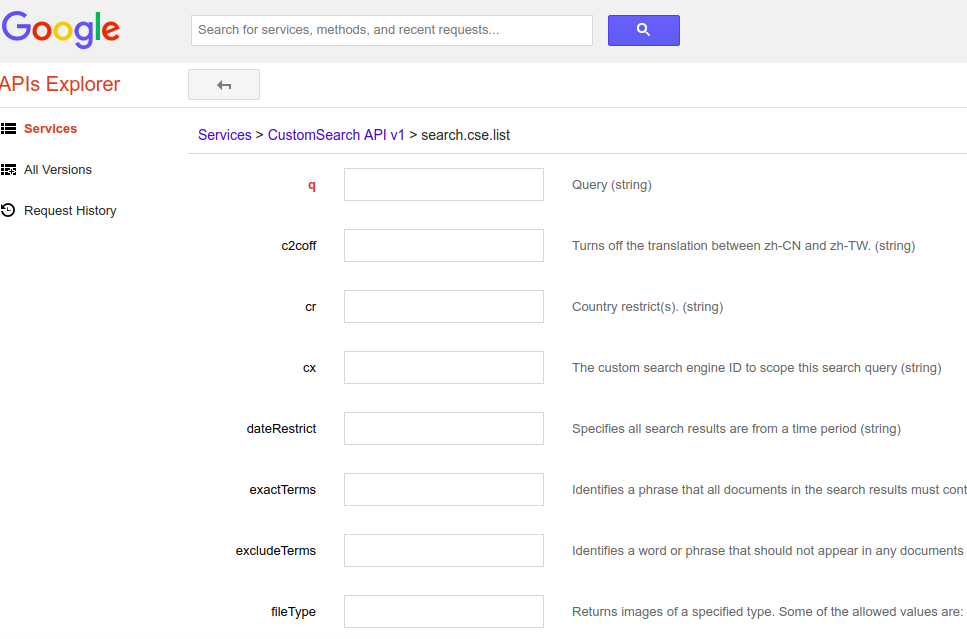The image size is (967, 639).
Task: Click the Google logo
Action: point(60,30)
